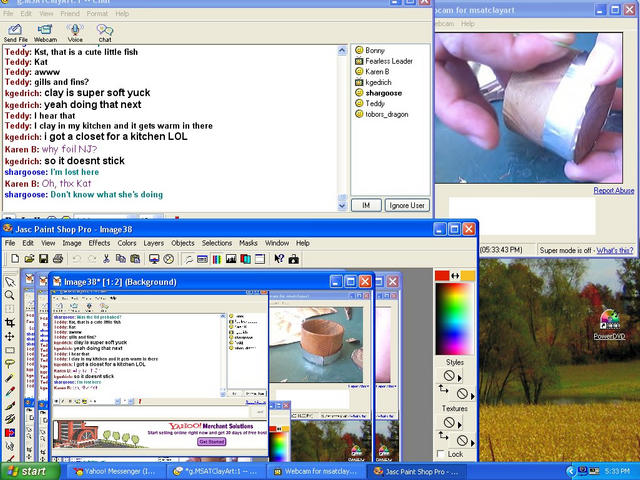
Task: Select user kgedrich in chat list
Action: click(373, 82)
